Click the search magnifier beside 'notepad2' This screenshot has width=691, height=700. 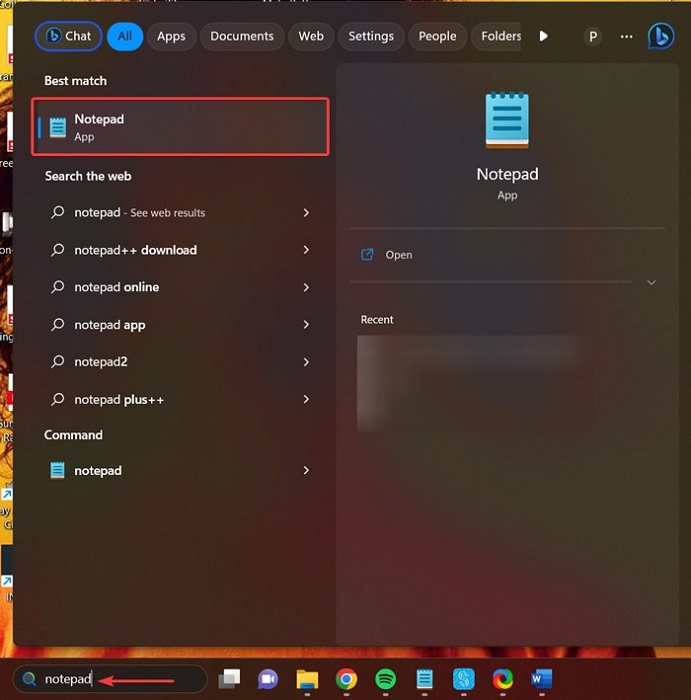[58, 361]
